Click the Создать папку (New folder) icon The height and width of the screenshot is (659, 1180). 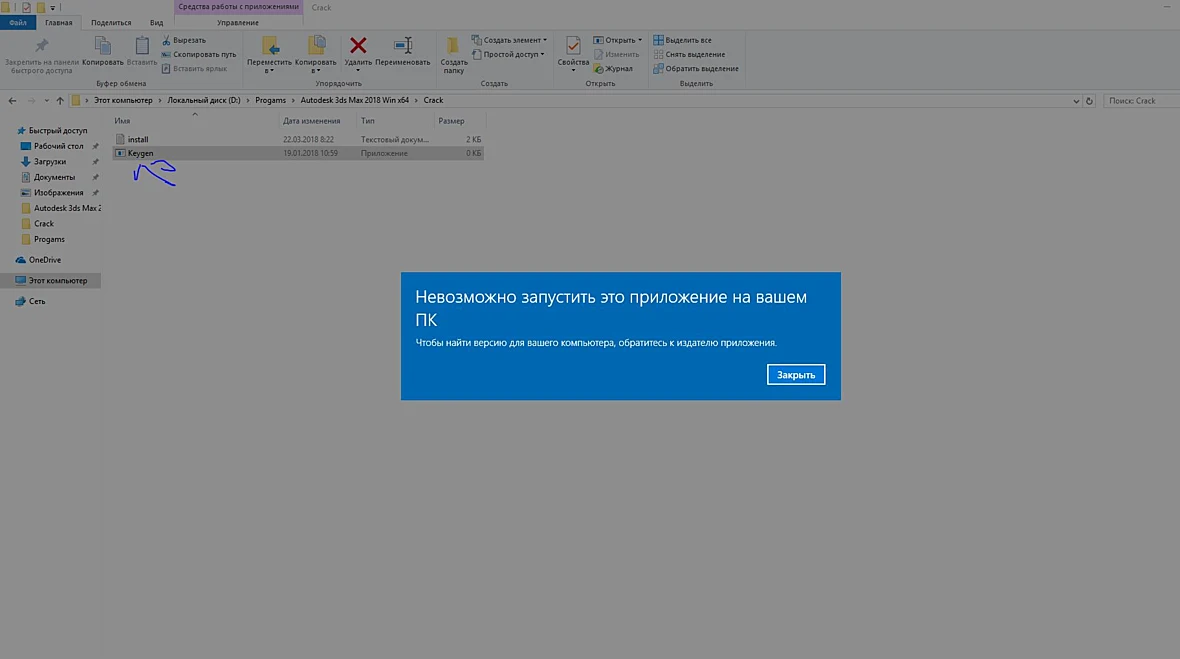click(x=453, y=46)
